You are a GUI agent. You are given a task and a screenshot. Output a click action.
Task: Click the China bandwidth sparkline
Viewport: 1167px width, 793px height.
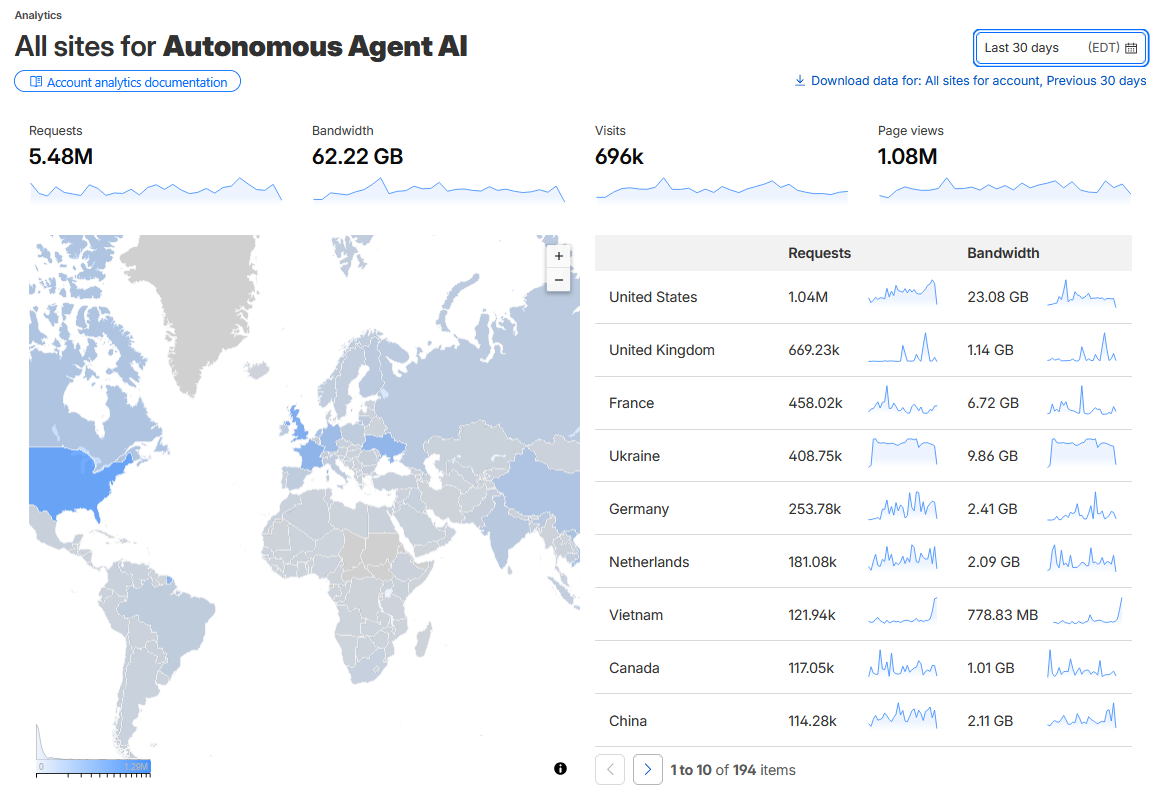[1082, 716]
